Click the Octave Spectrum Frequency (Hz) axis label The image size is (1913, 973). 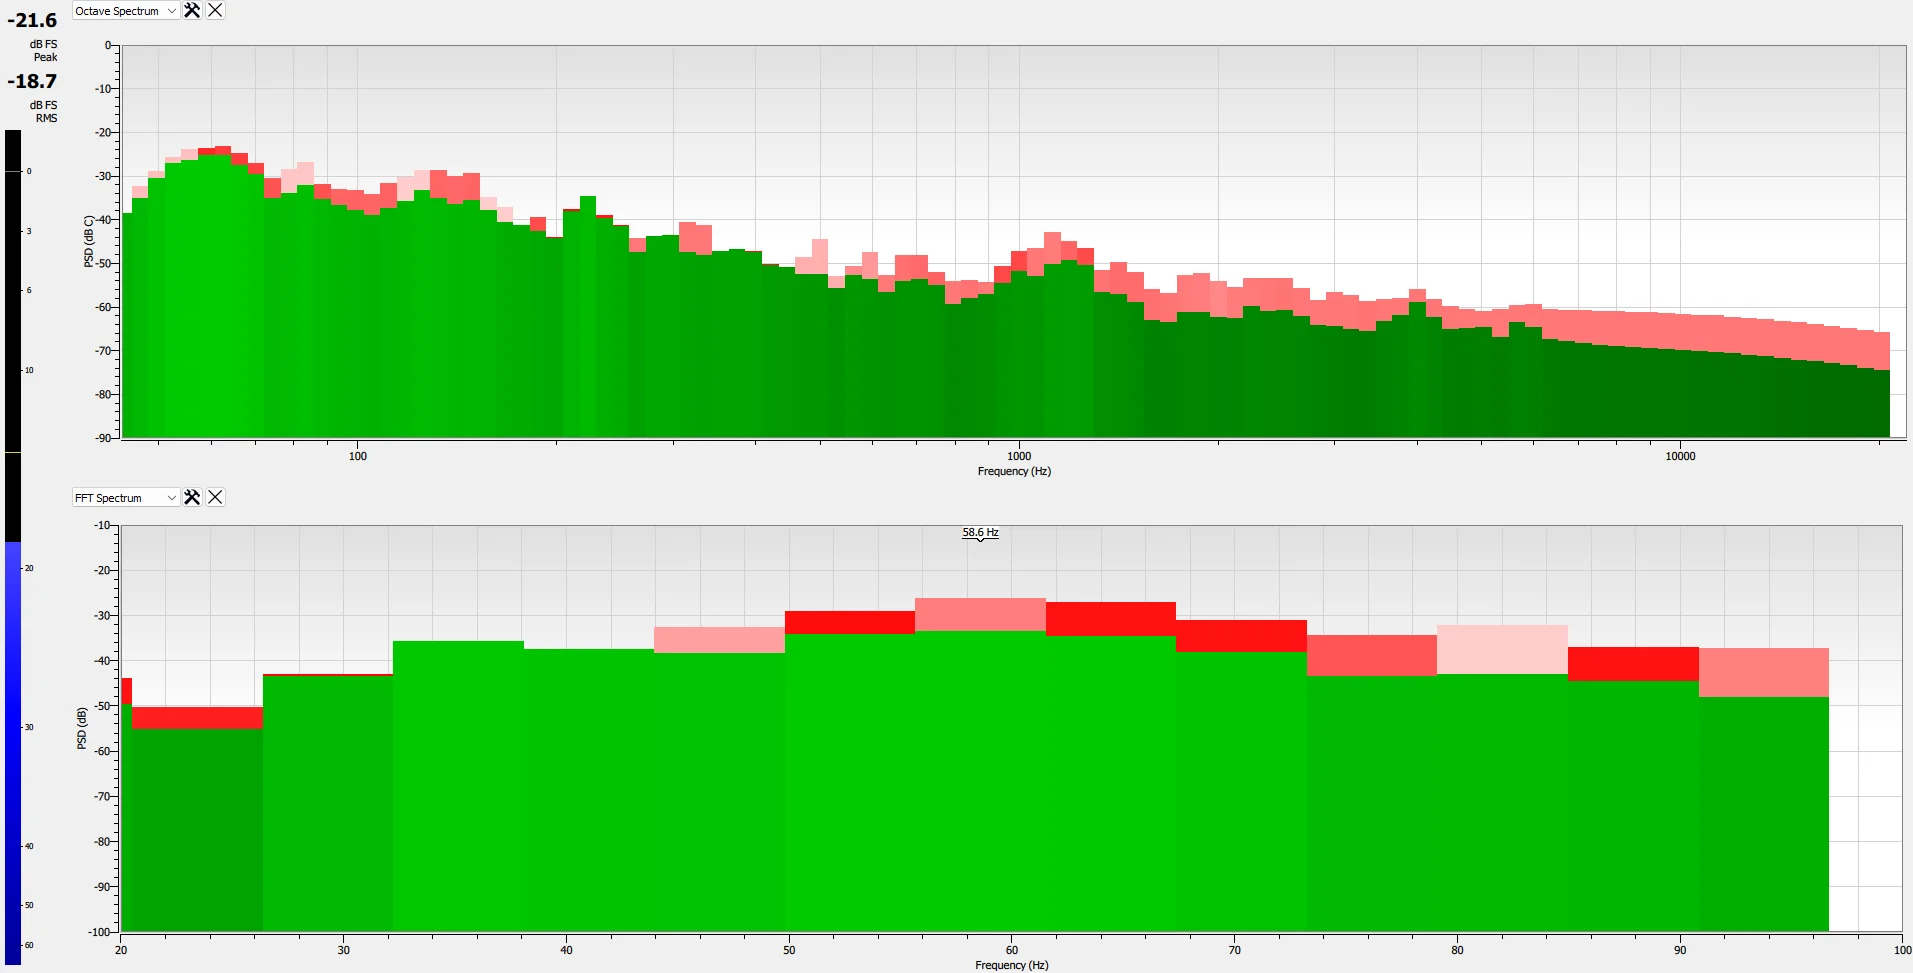tap(1014, 471)
